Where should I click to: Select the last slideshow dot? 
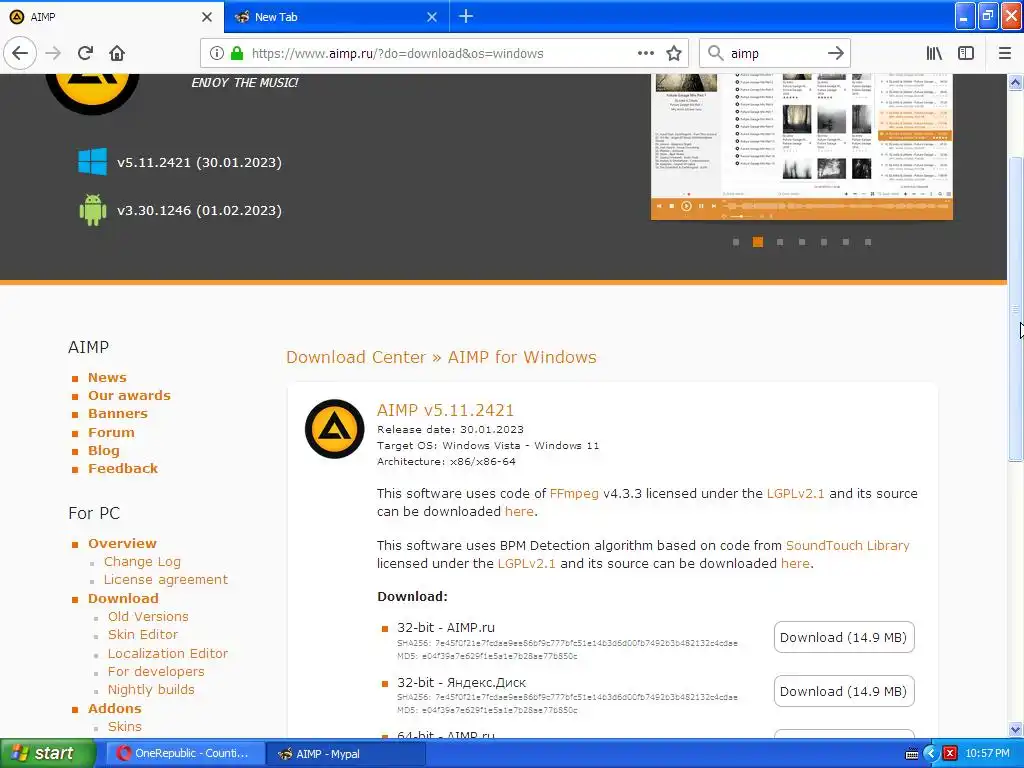[868, 242]
